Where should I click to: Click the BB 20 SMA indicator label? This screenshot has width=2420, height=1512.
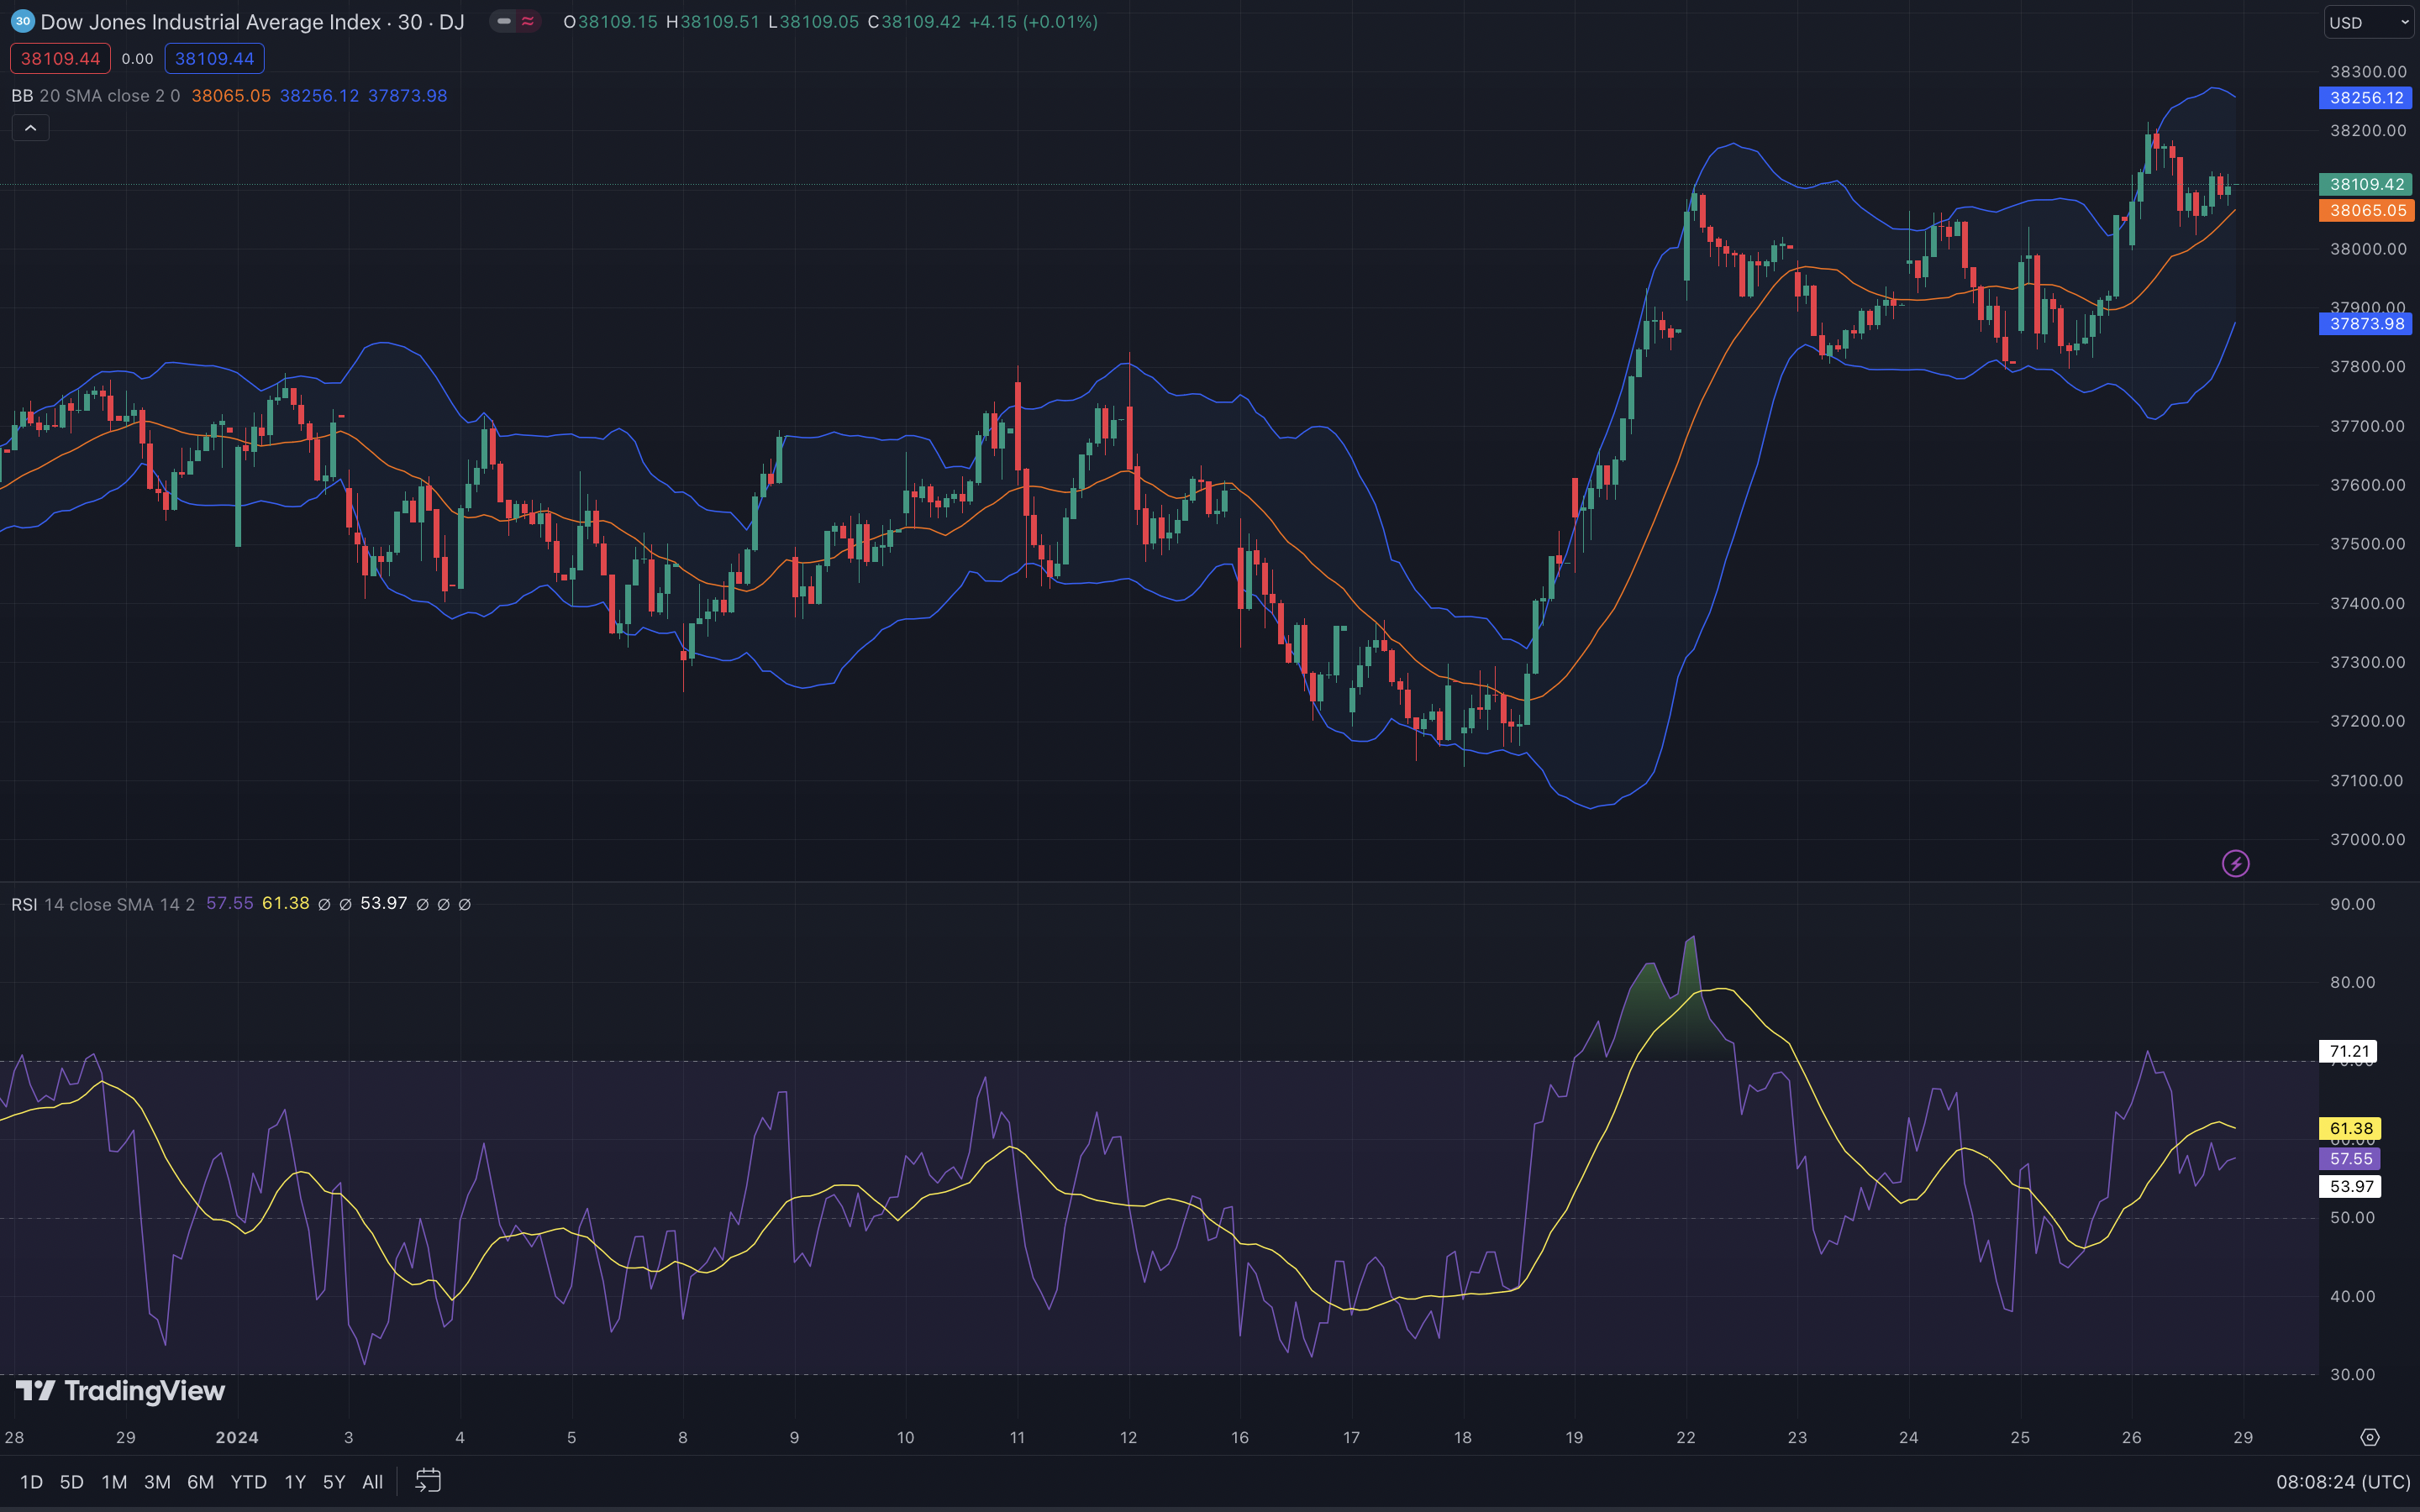click(x=96, y=96)
